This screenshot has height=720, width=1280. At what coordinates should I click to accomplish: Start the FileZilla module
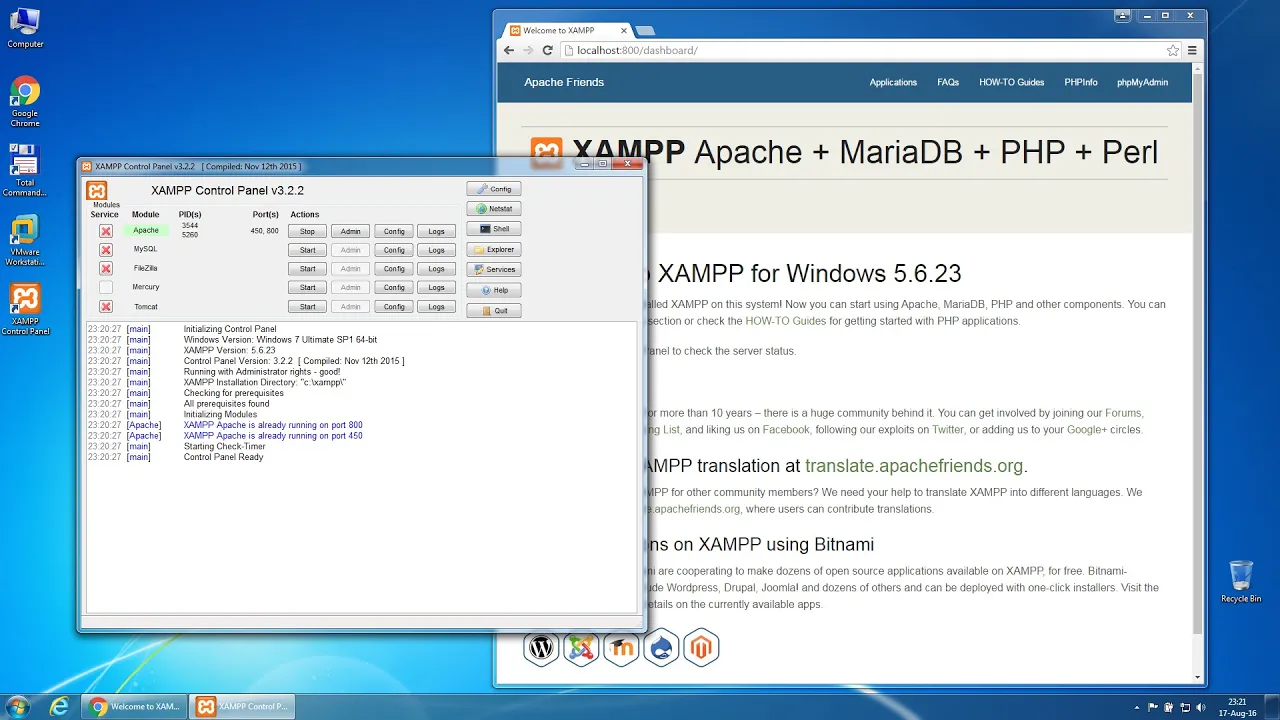tap(307, 269)
